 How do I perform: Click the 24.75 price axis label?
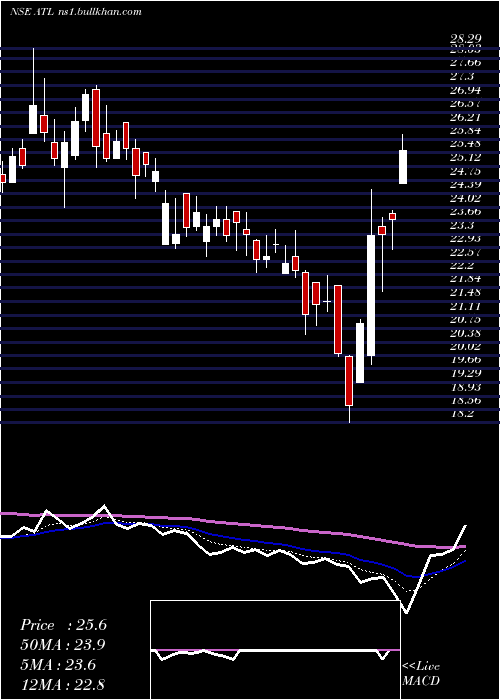tap(466, 171)
